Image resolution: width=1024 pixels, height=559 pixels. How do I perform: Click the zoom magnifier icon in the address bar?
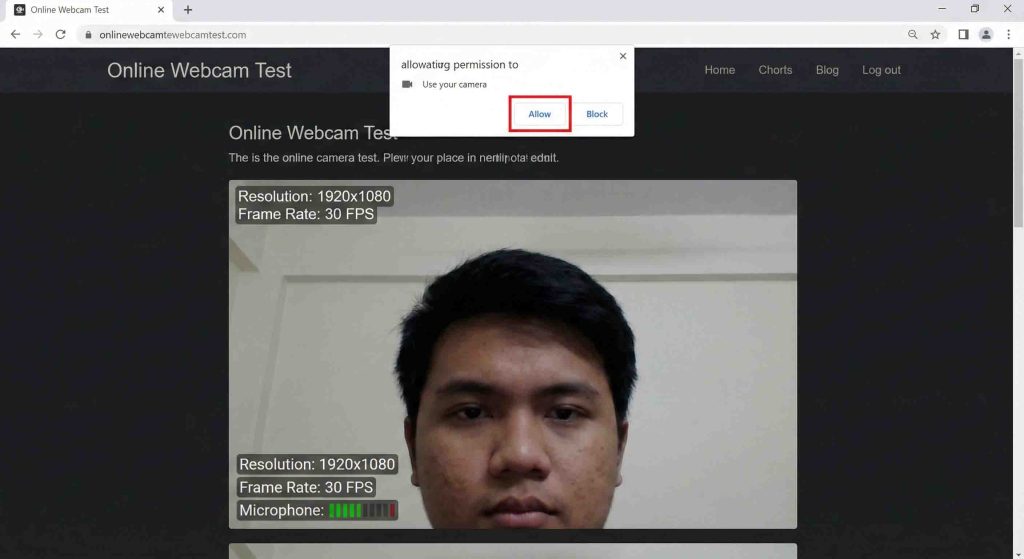coord(912,35)
